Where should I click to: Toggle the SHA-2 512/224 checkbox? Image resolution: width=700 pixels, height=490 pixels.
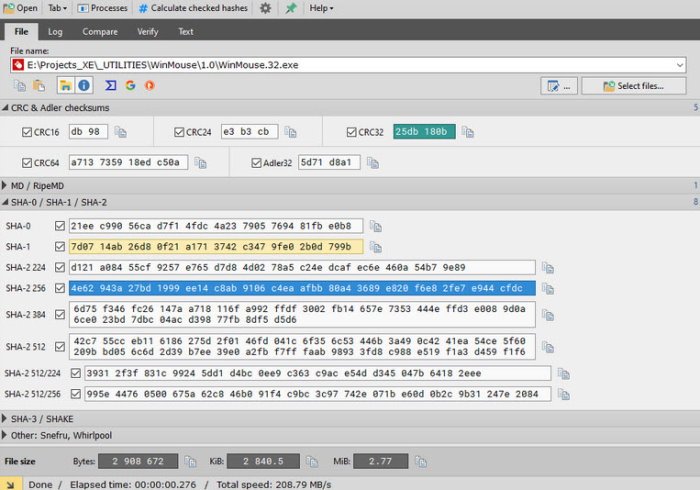point(75,373)
